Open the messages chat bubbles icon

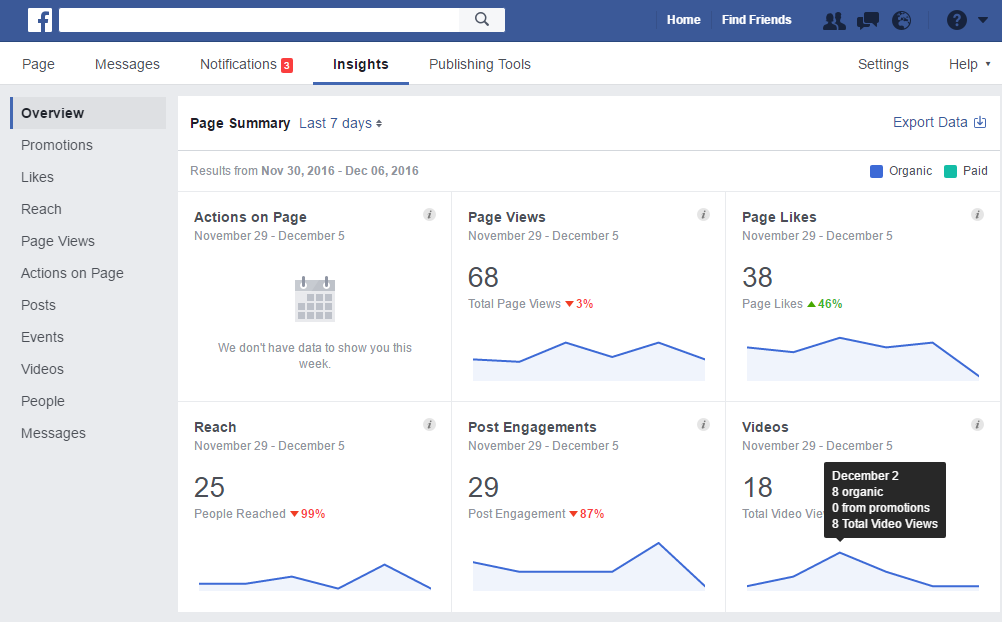[868, 20]
